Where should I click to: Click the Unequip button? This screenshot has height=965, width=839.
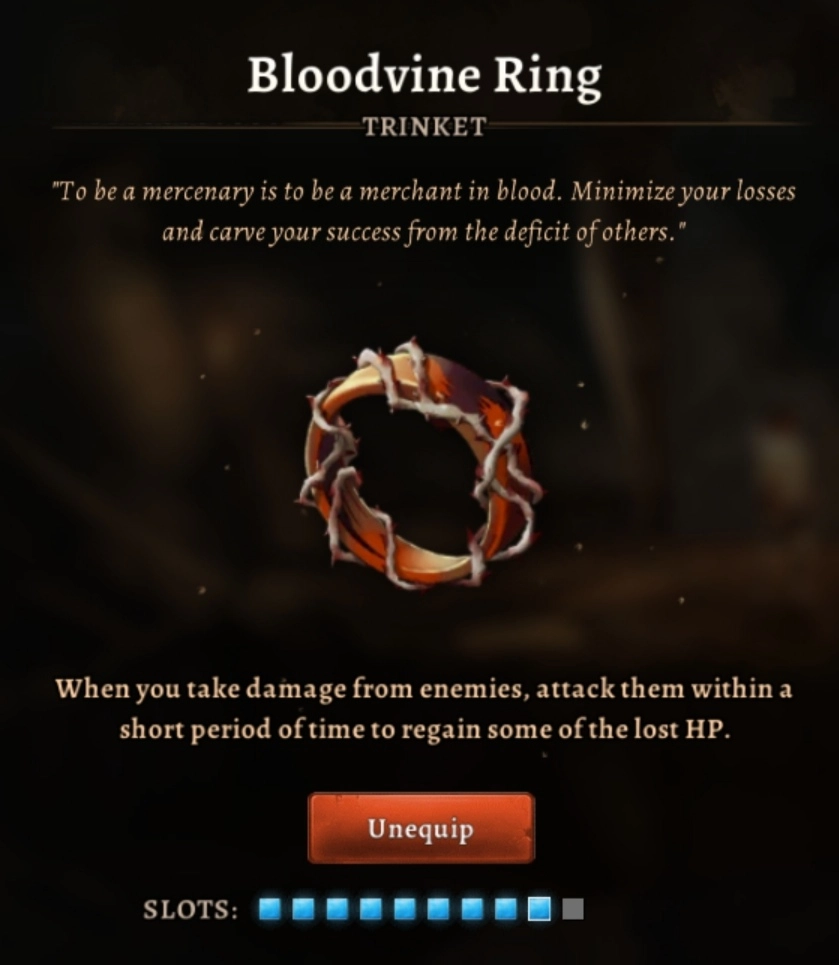coord(421,828)
